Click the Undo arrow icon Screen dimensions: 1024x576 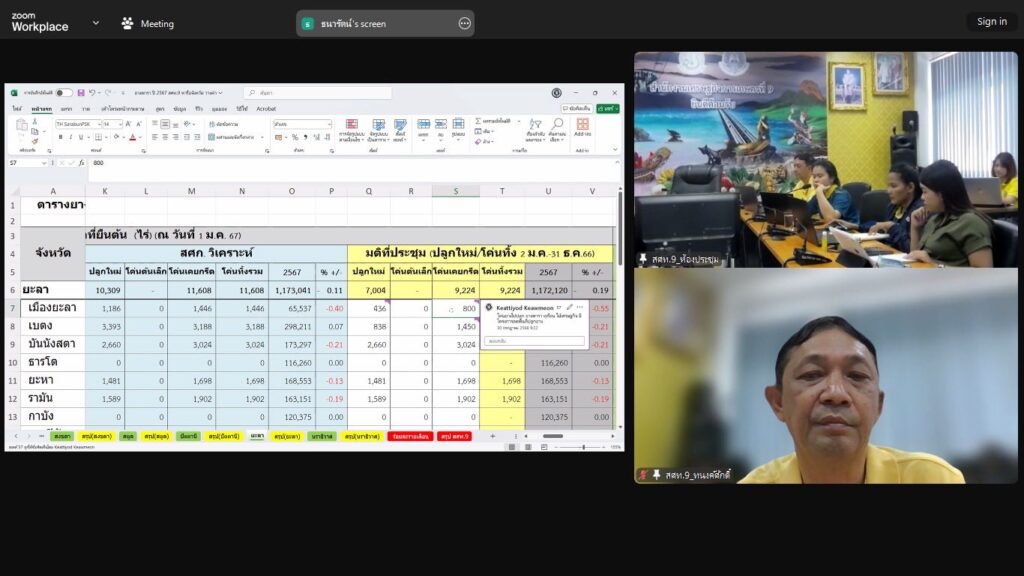click(x=92, y=93)
